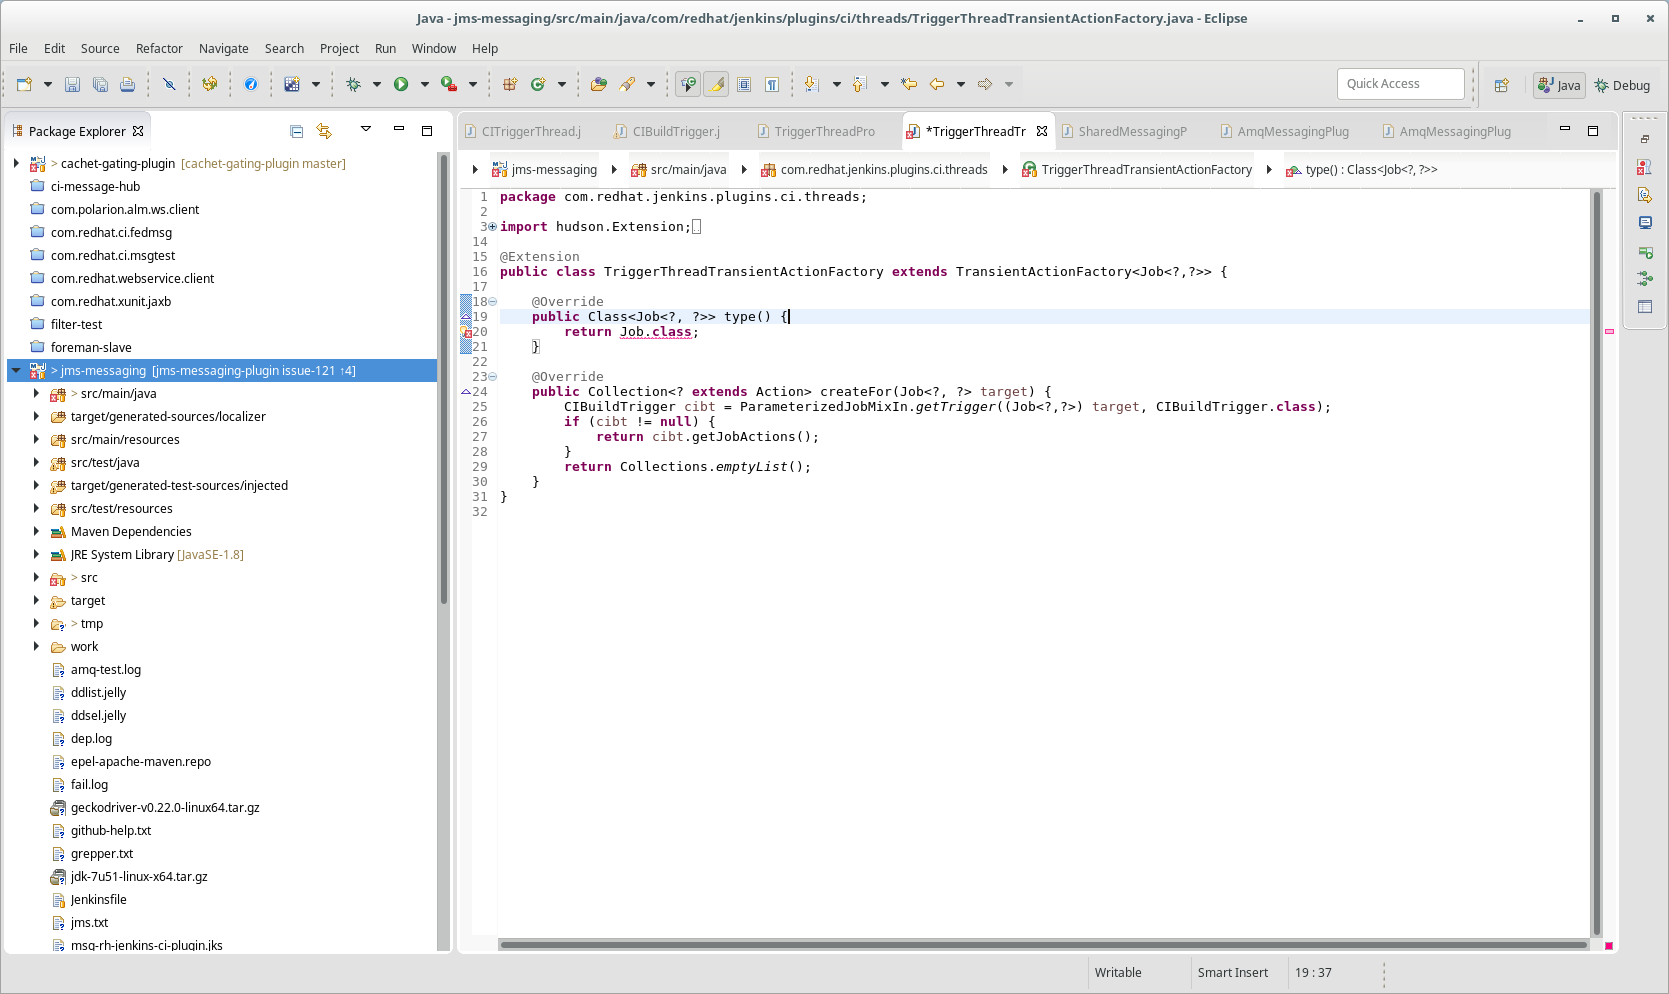Expand the folded imports at line 3
The width and height of the screenshot is (1669, 994).
click(x=492, y=227)
